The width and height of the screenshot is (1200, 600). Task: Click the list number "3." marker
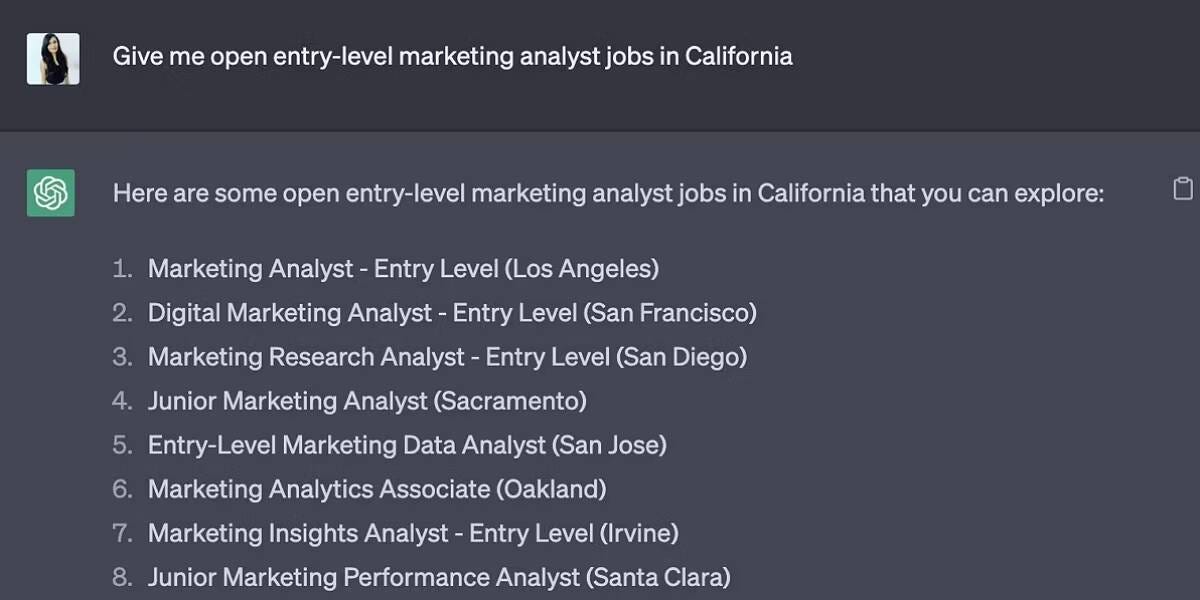[122, 357]
